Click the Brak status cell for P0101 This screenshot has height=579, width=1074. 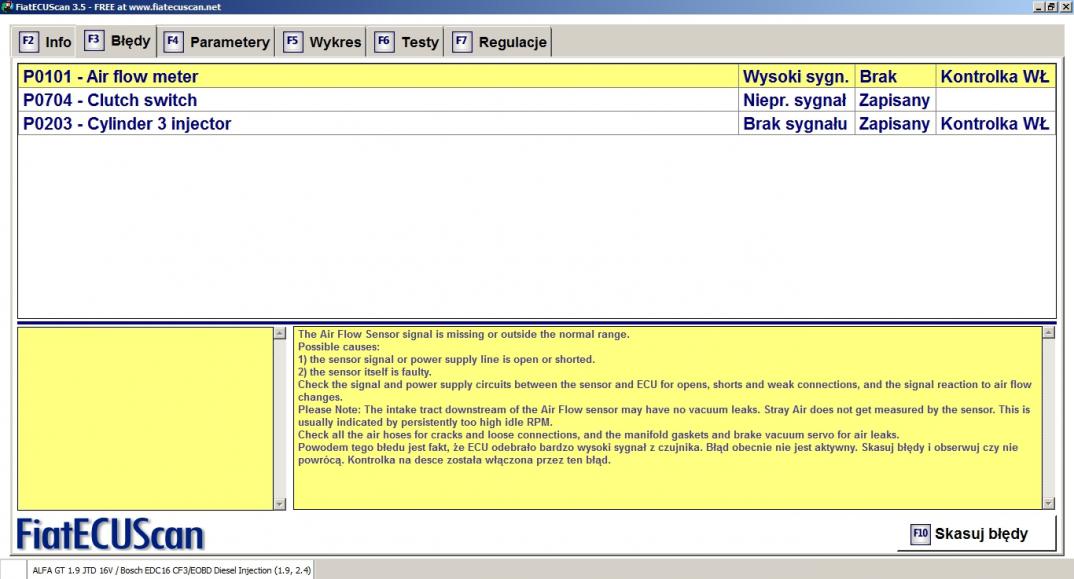coord(895,76)
